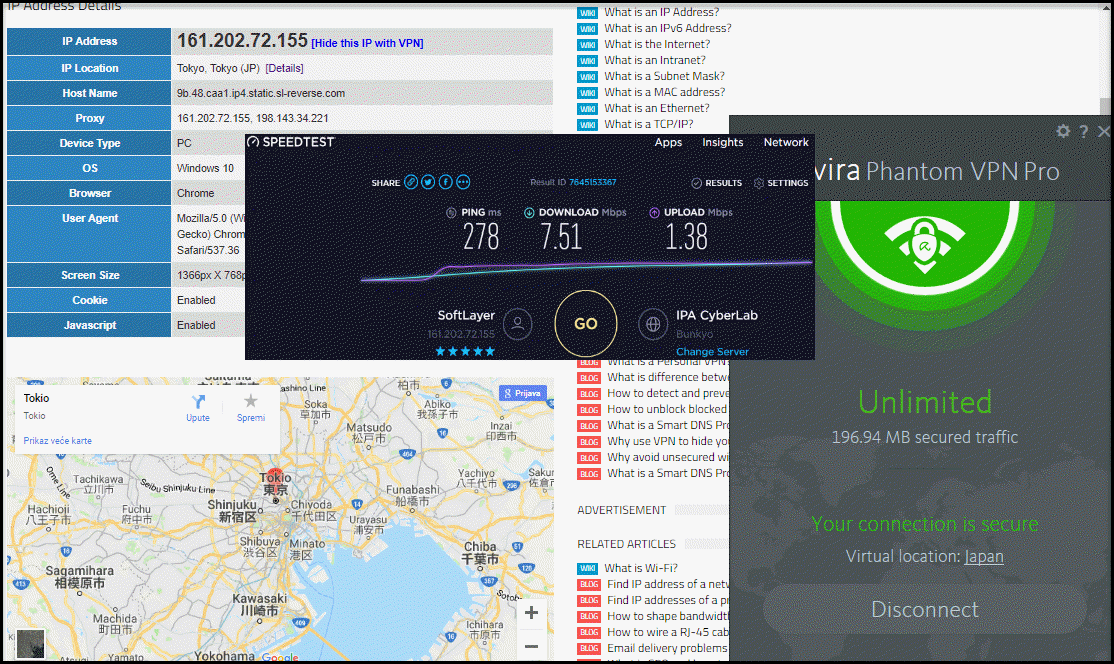Click the upload speed value 1.38
1114x664 pixels.
(686, 237)
